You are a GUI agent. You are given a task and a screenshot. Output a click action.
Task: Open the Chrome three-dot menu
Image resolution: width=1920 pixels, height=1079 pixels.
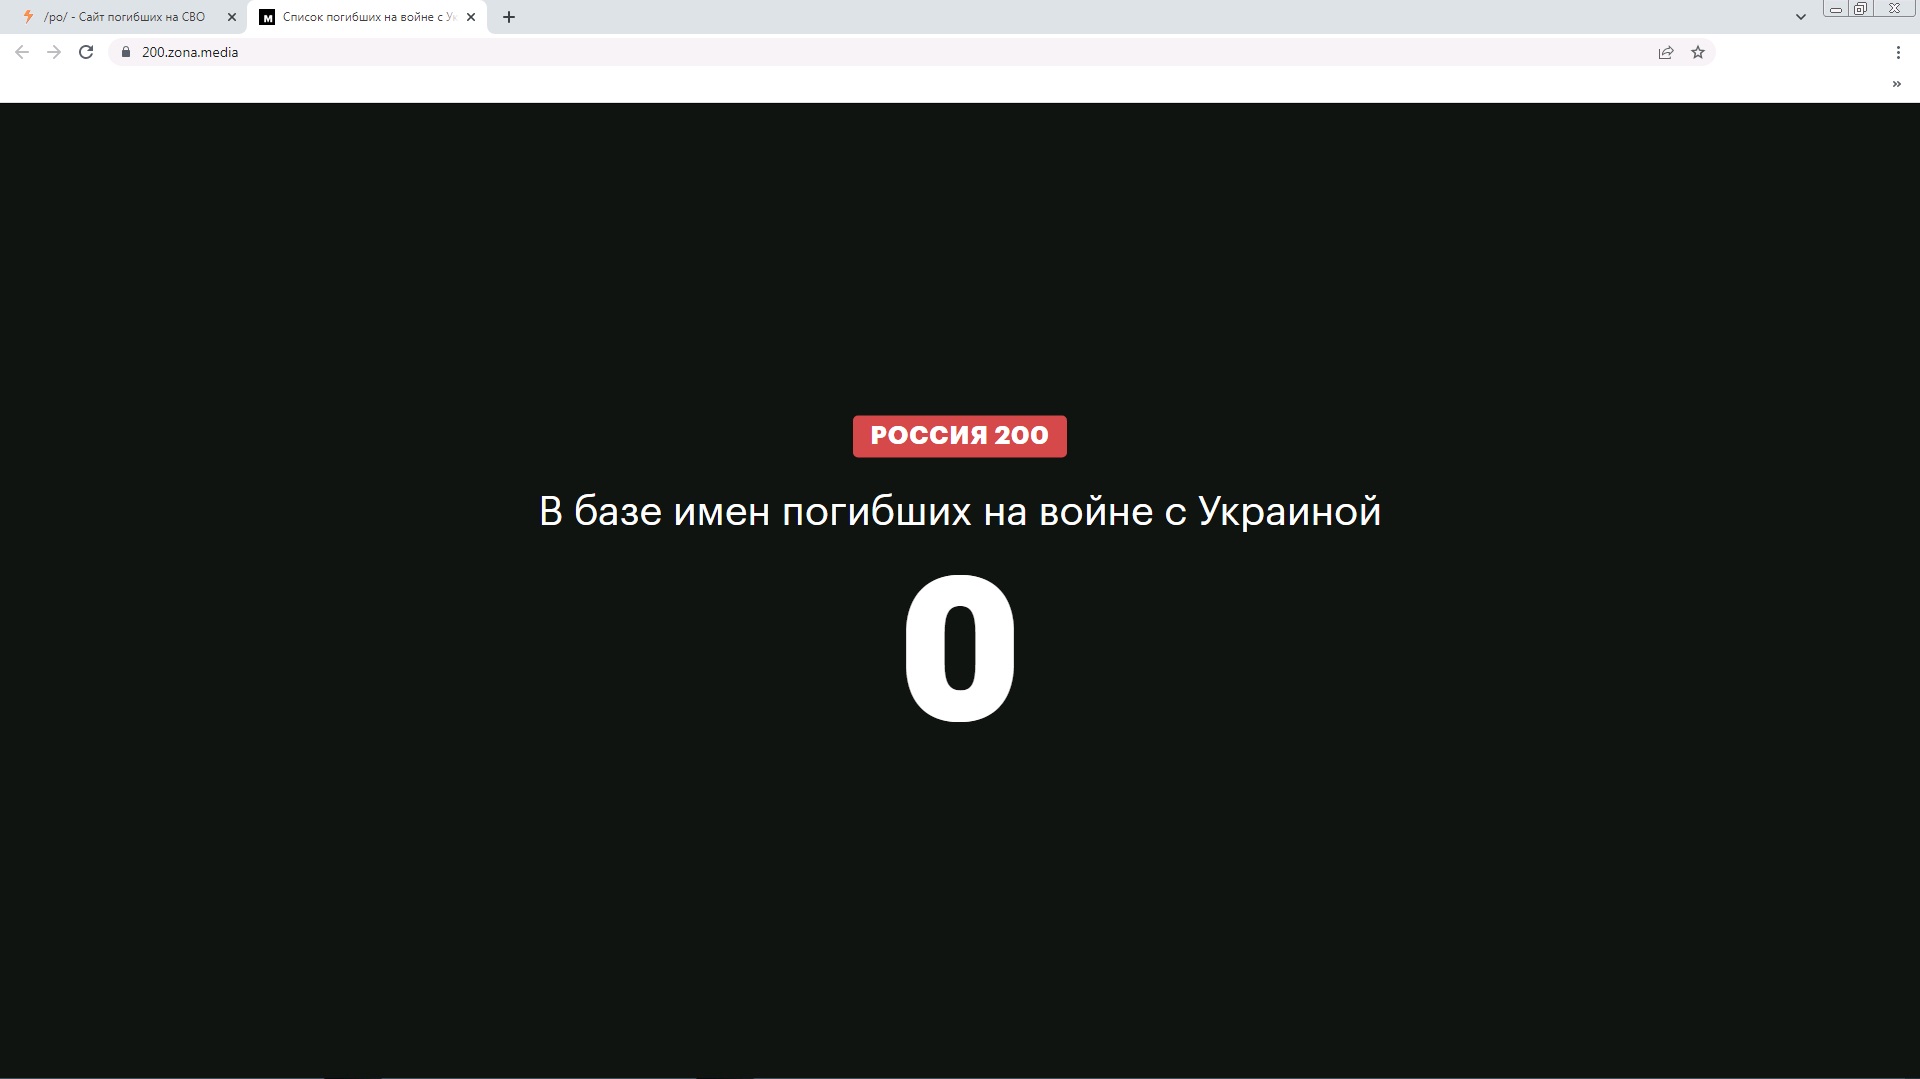1898,52
